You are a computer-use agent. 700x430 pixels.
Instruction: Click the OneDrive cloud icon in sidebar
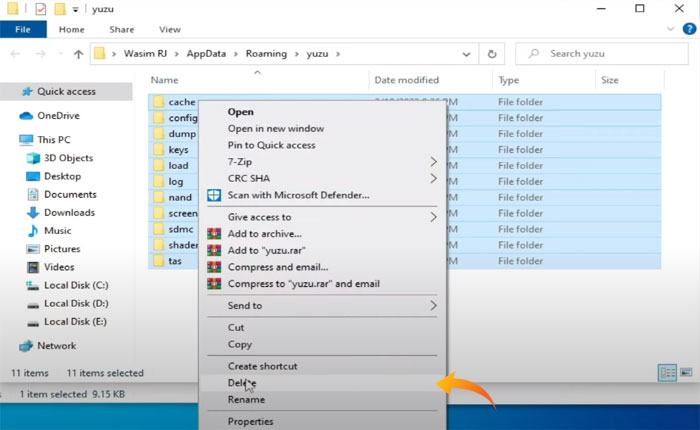point(27,115)
